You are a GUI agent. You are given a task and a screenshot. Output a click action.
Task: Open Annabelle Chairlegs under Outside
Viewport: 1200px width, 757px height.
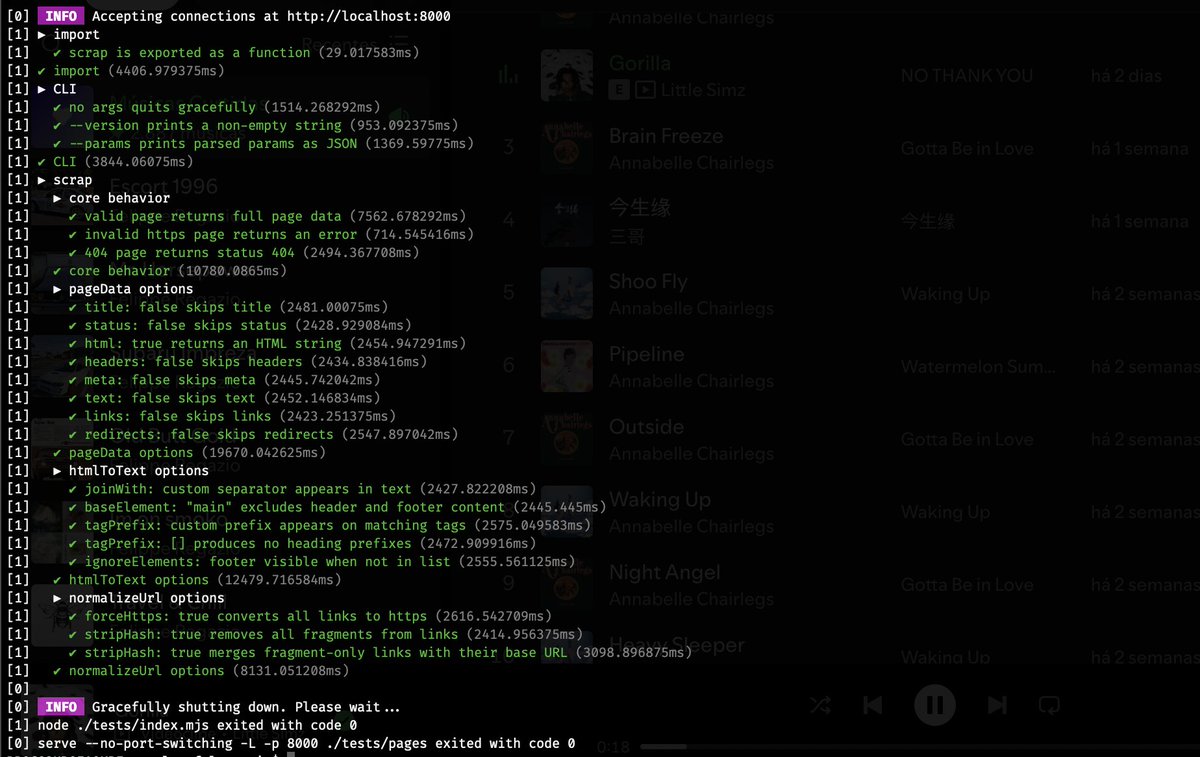coord(691,454)
